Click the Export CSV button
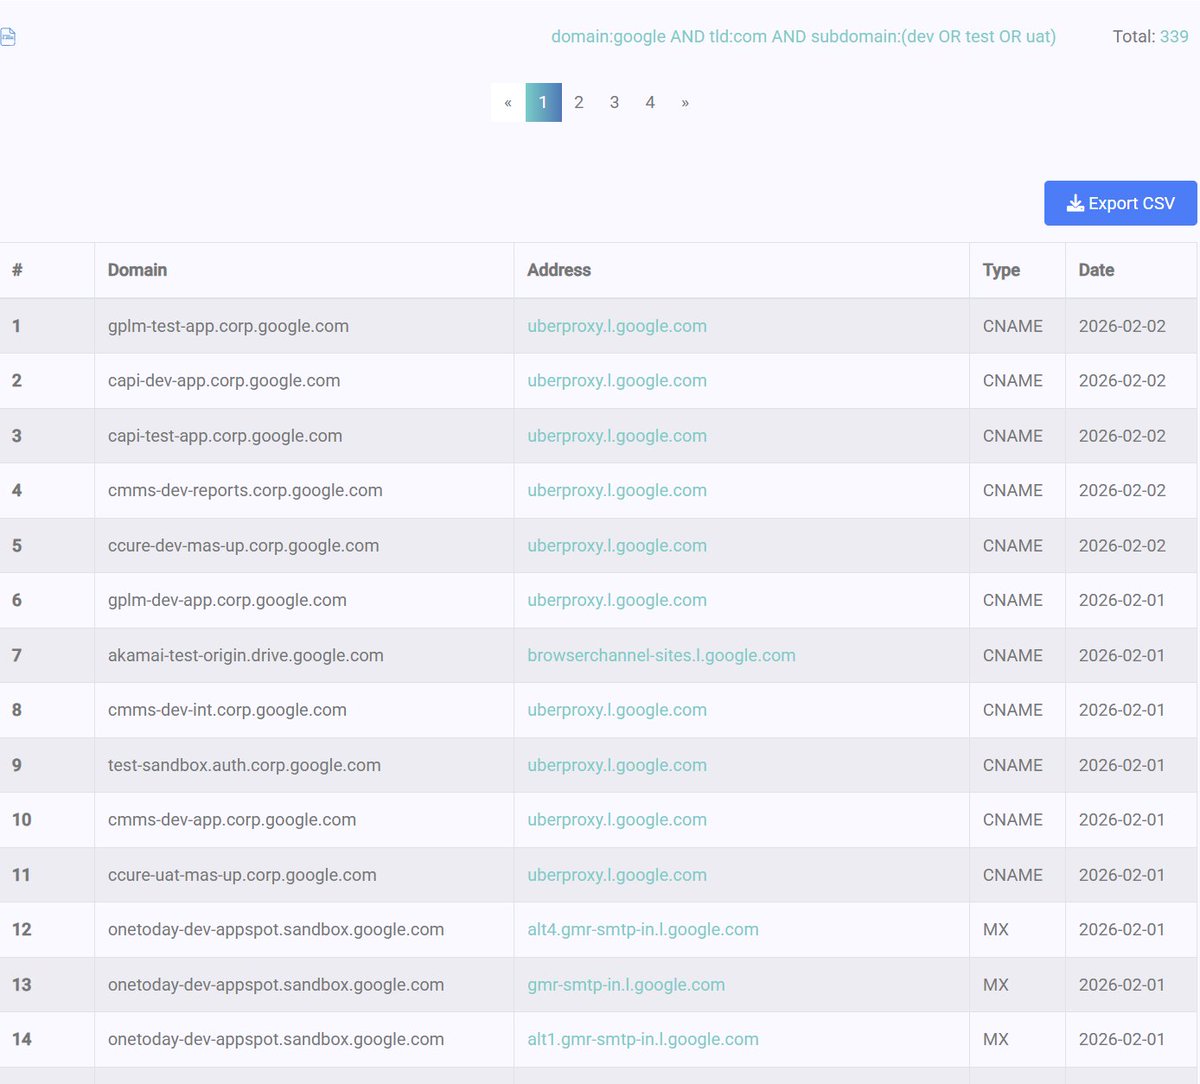 [1120, 203]
